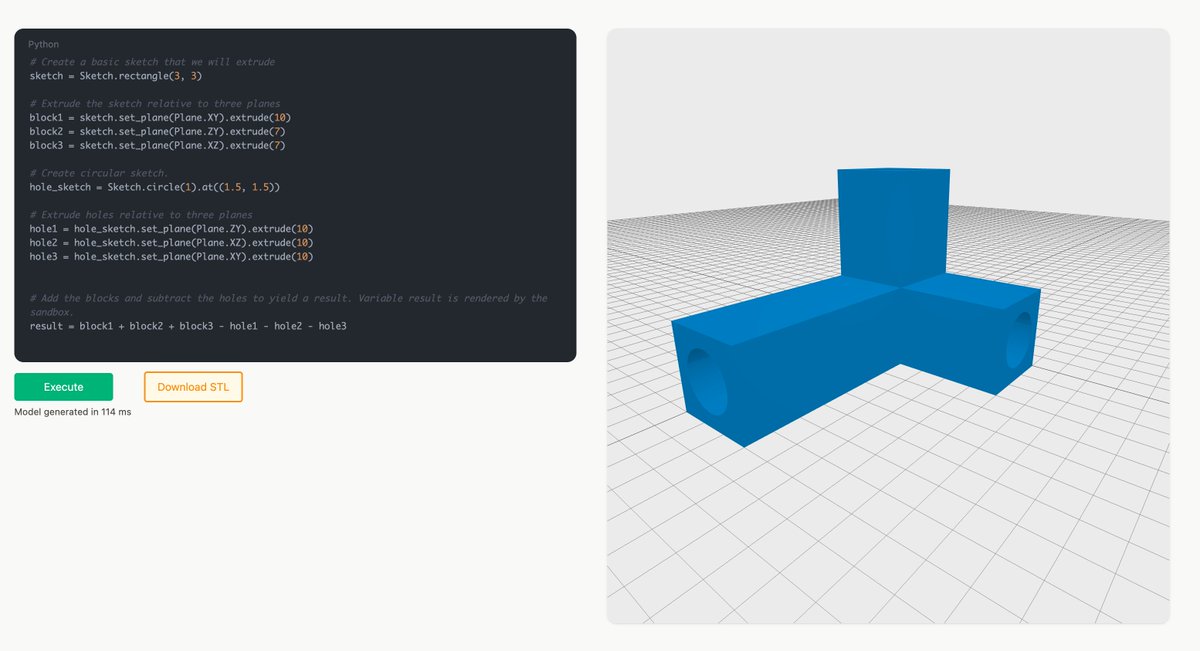1200x651 pixels.
Task: Select the 'Model generated in 114 ms' status text
Action: pos(72,412)
